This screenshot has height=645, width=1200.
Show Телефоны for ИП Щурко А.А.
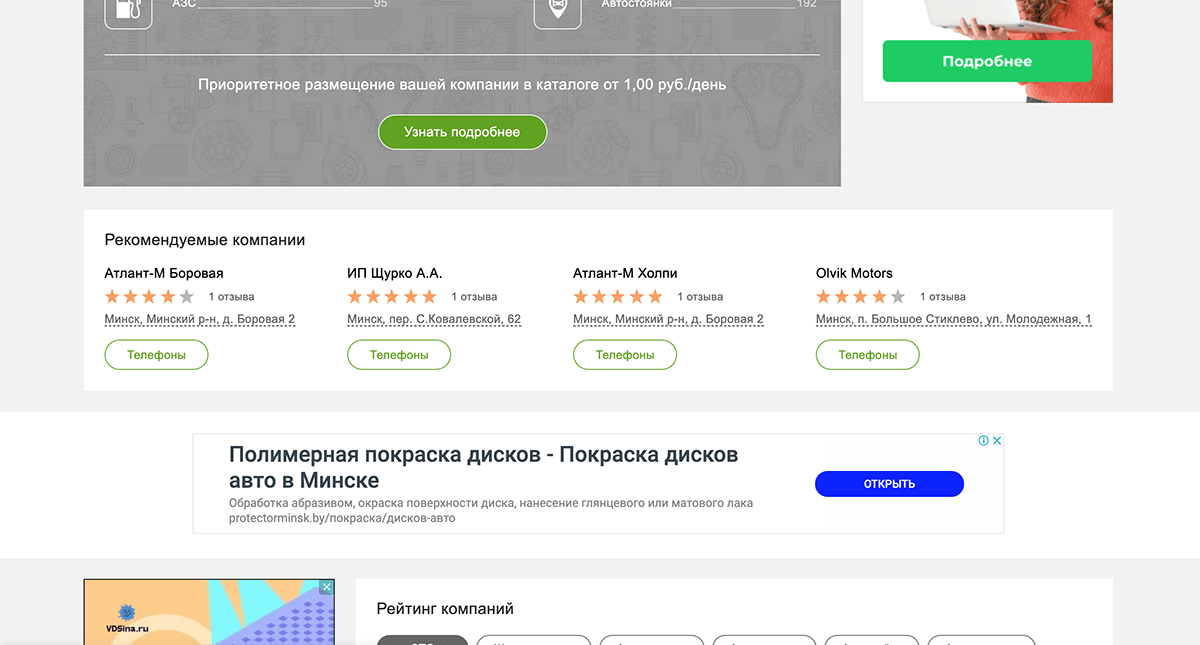pos(399,355)
